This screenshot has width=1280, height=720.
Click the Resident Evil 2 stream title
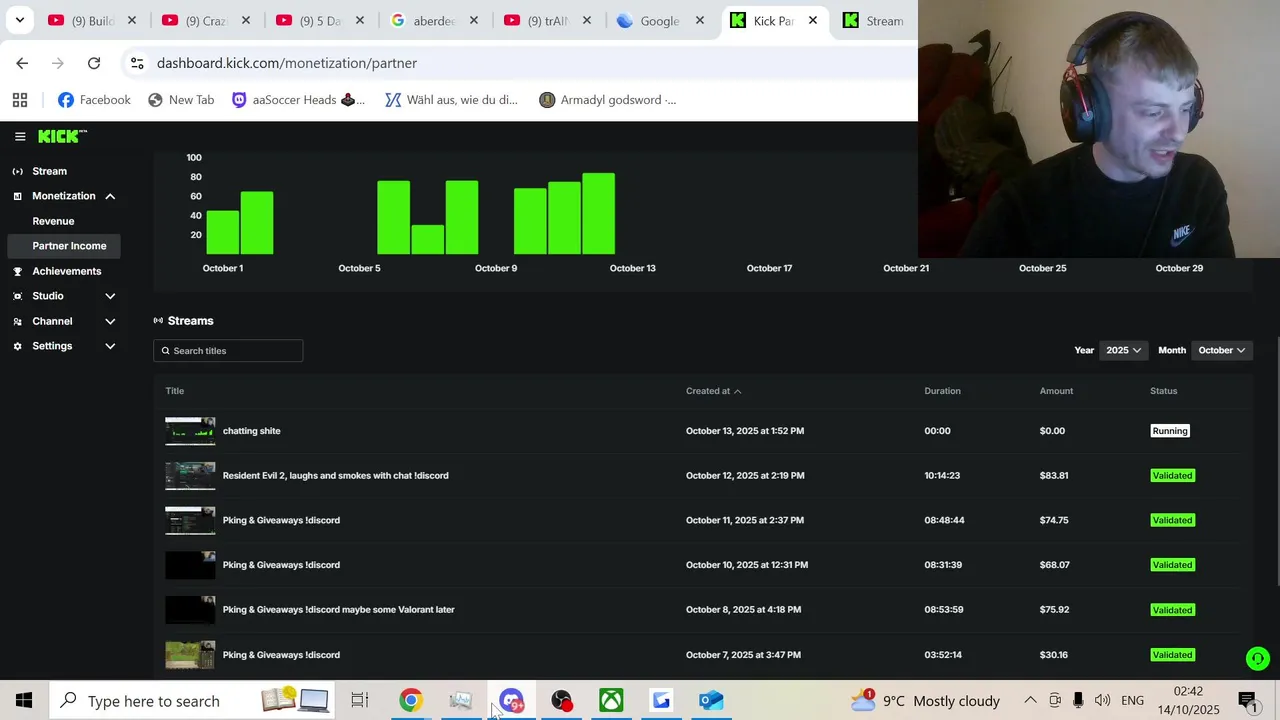(x=335, y=476)
